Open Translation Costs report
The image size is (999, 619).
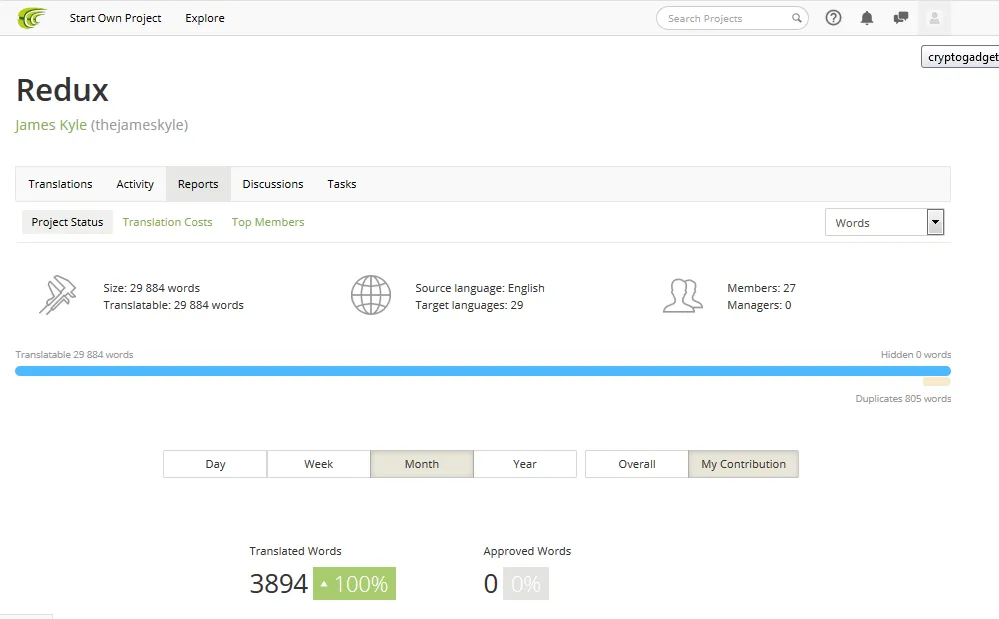tap(168, 222)
